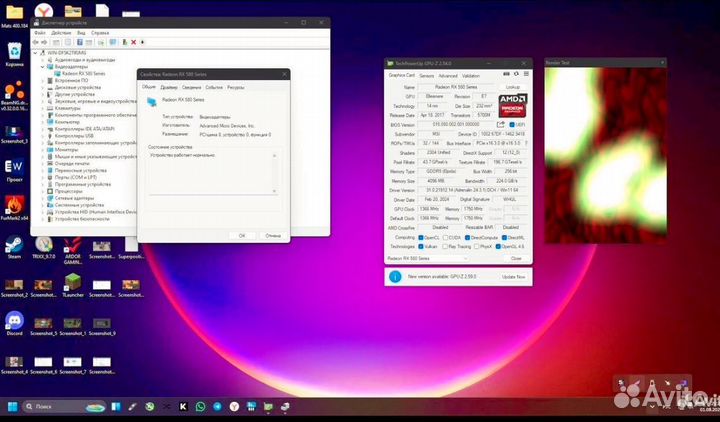Image resolution: width=720 pixels, height=422 pixels.
Task: Open the Файл menu in Device Manager
Action: tap(40, 33)
